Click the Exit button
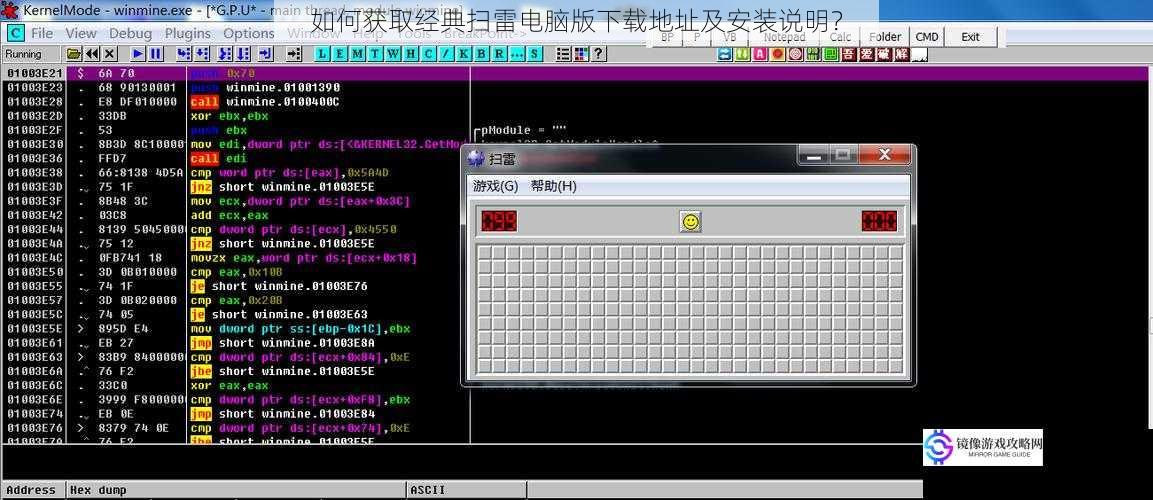Screen dimensions: 1153x500 click(x=971, y=38)
